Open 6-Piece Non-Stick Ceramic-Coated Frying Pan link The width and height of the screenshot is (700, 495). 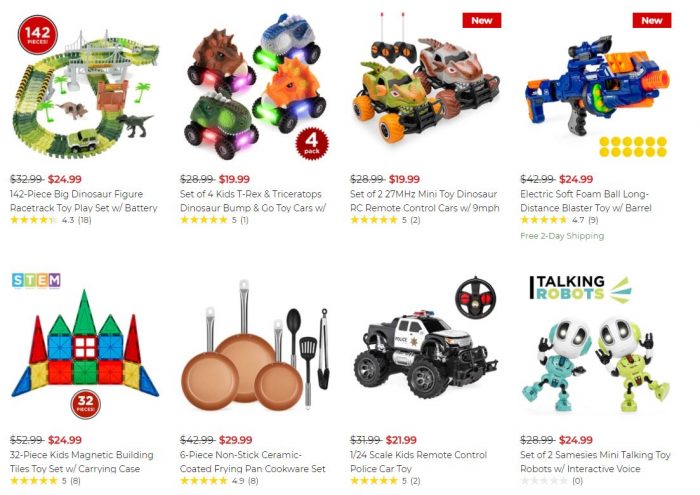(253, 462)
